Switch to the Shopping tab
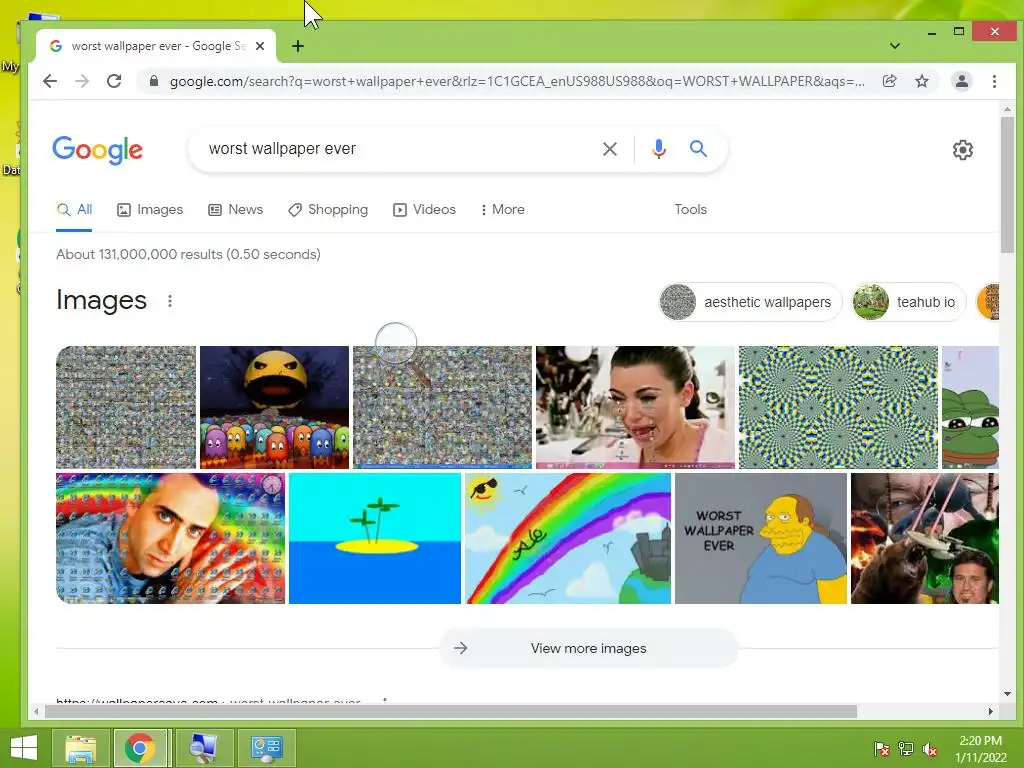1024x768 pixels. (x=328, y=210)
